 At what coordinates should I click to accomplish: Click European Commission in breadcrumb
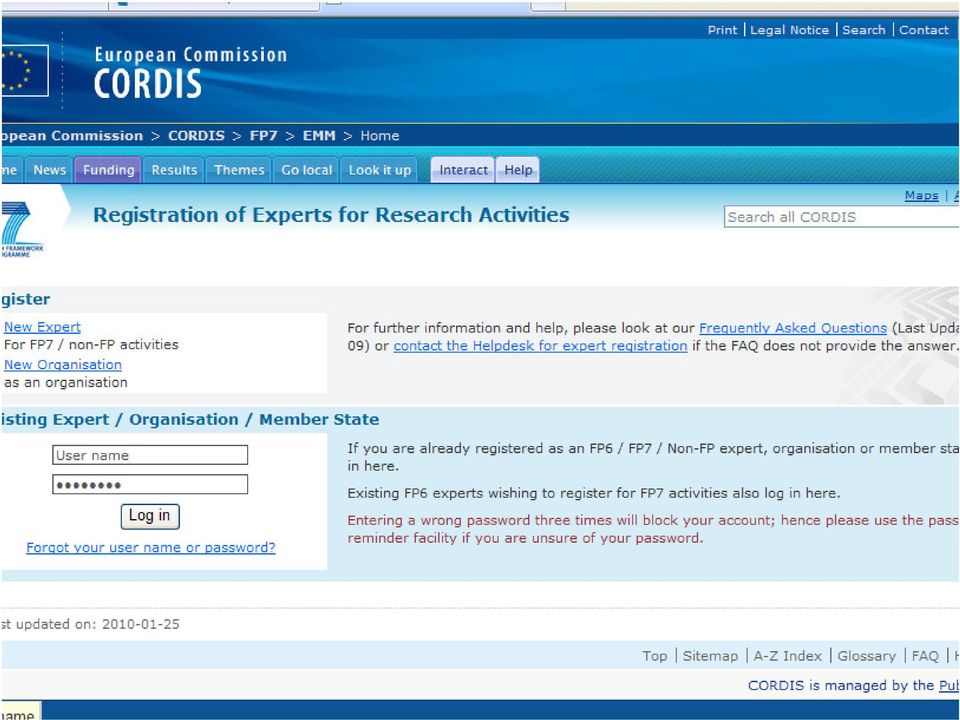(72, 135)
